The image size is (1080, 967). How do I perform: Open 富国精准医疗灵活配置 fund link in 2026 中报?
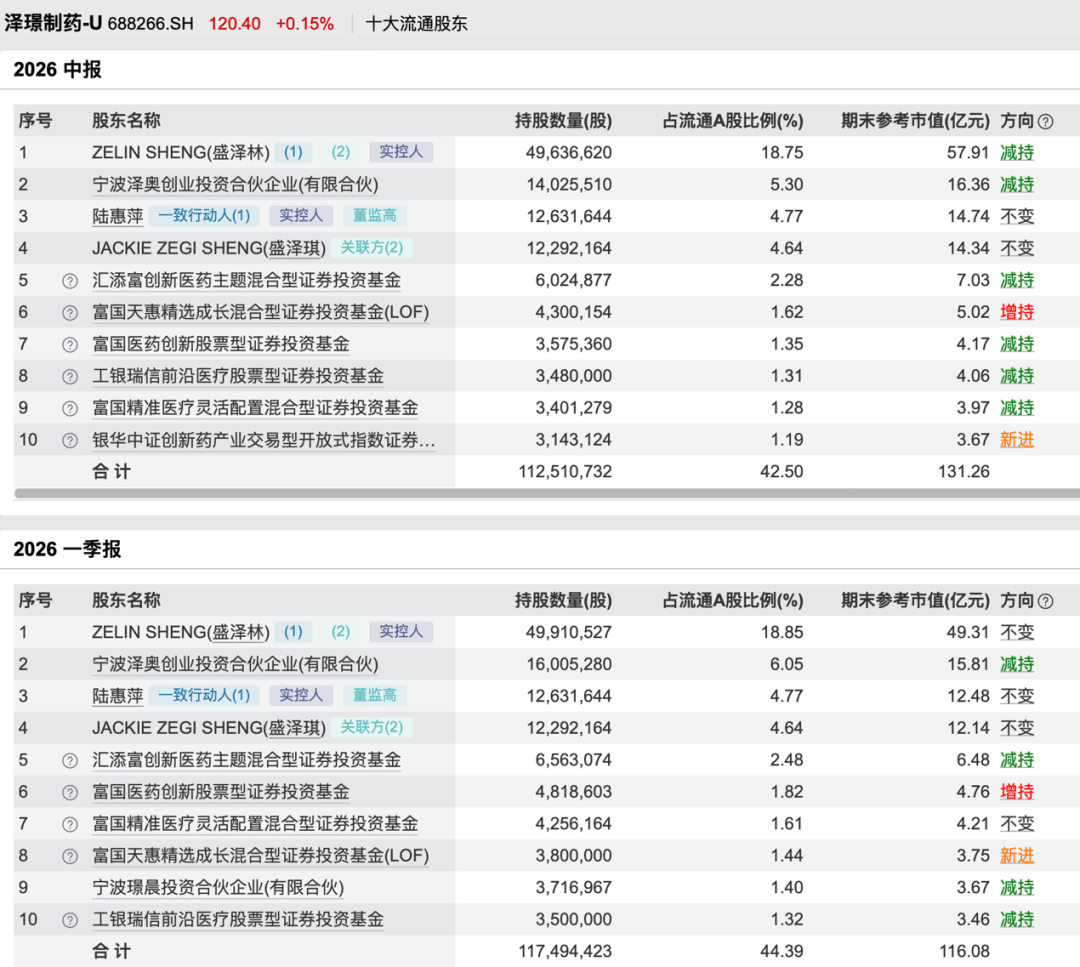(256, 408)
